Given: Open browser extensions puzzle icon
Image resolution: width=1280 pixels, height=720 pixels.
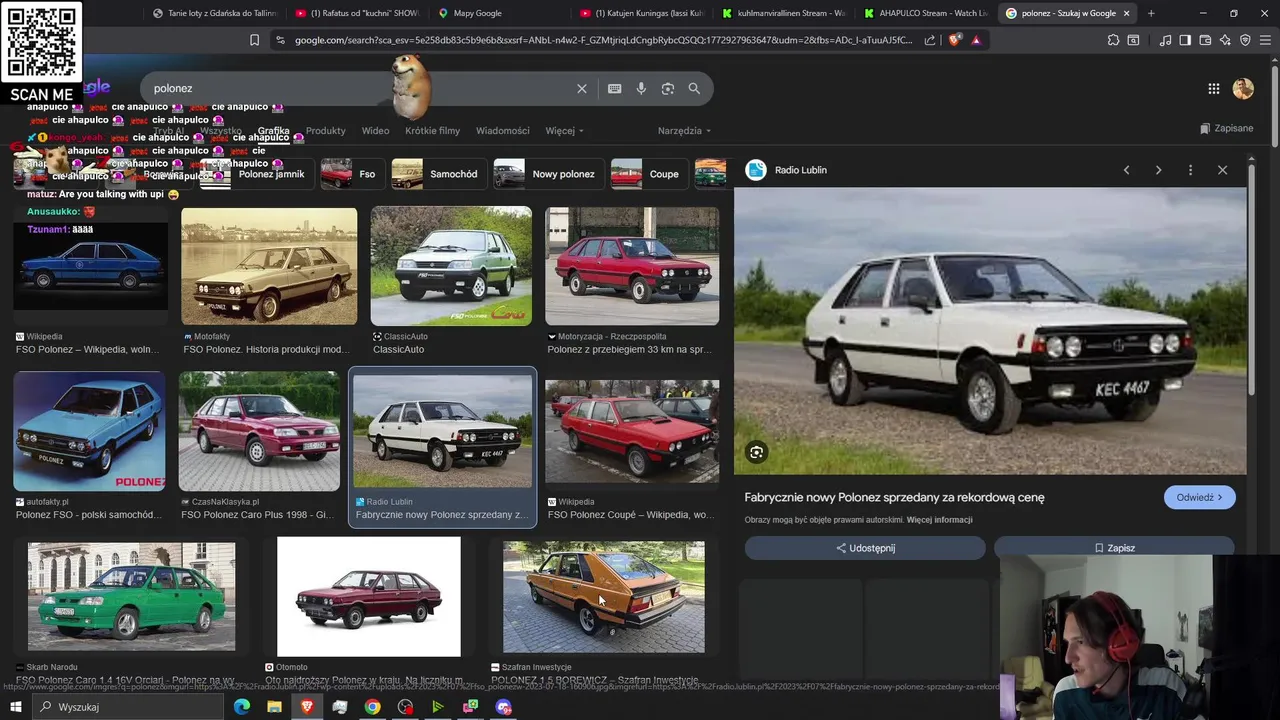Looking at the screenshot, I should coord(1113,40).
